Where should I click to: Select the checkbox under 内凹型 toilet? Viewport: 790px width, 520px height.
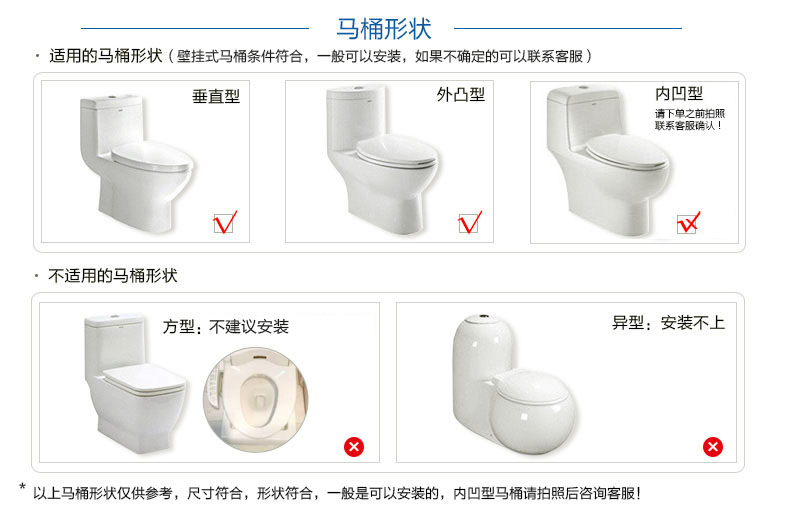(688, 223)
